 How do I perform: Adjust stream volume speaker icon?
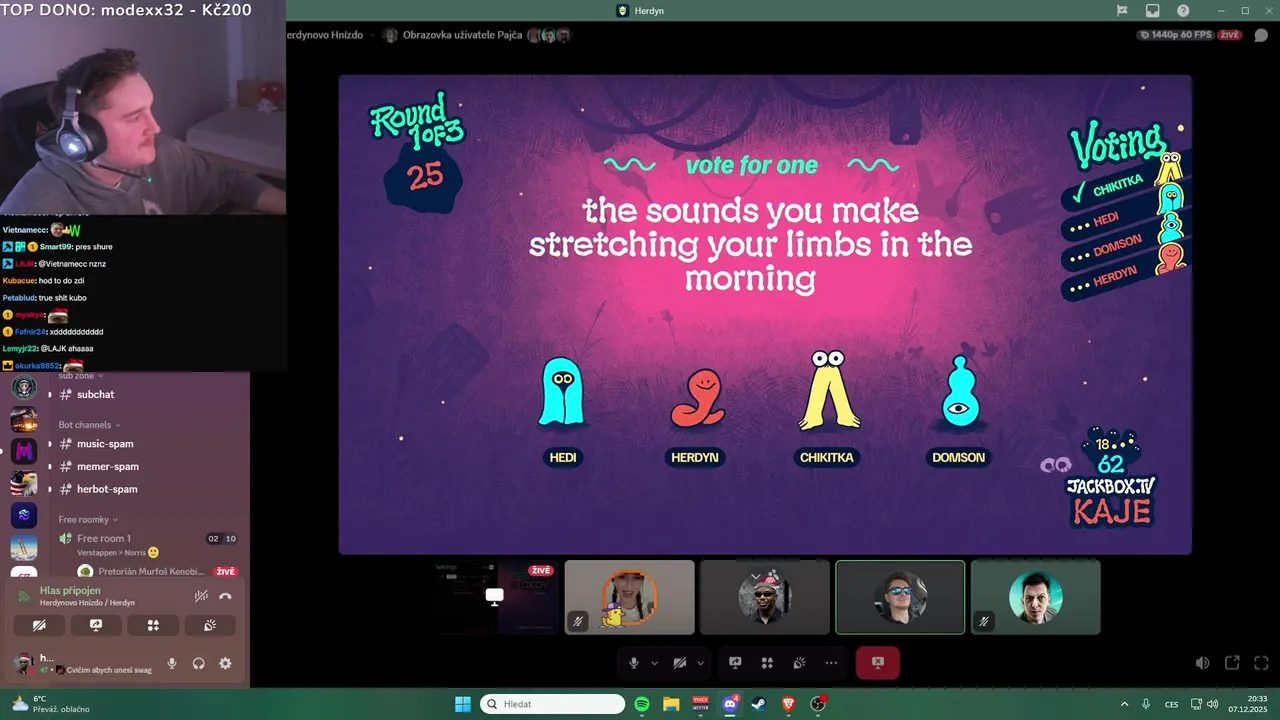tap(1202, 663)
